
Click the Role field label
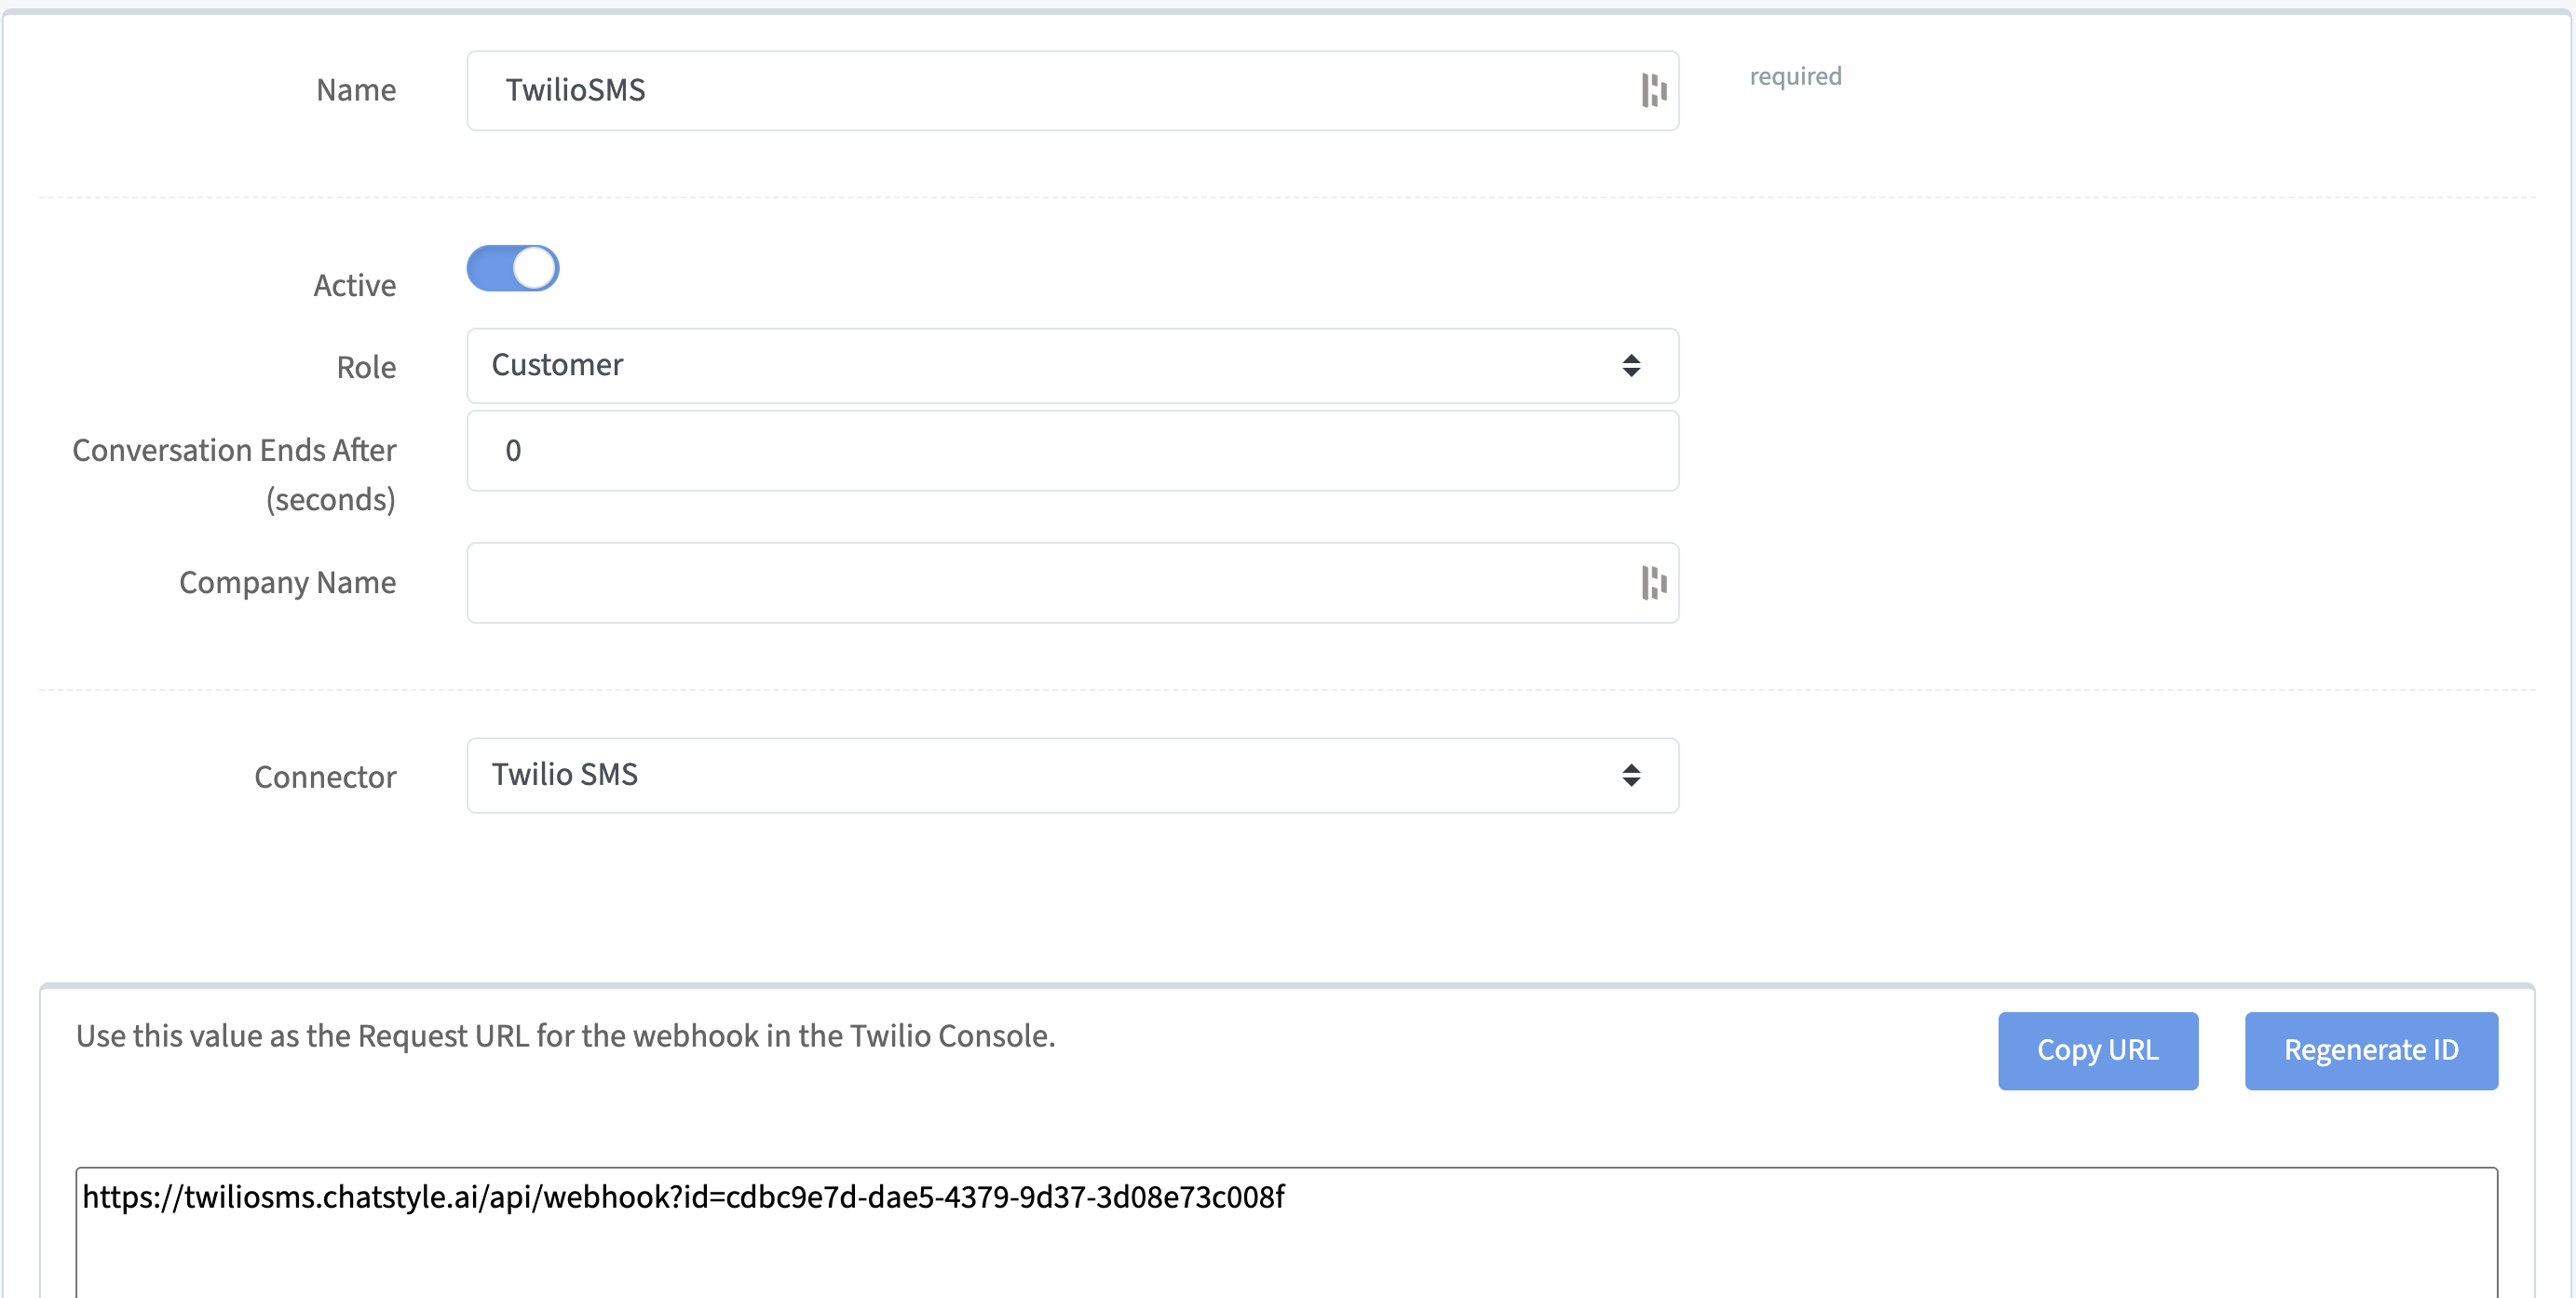coord(366,367)
